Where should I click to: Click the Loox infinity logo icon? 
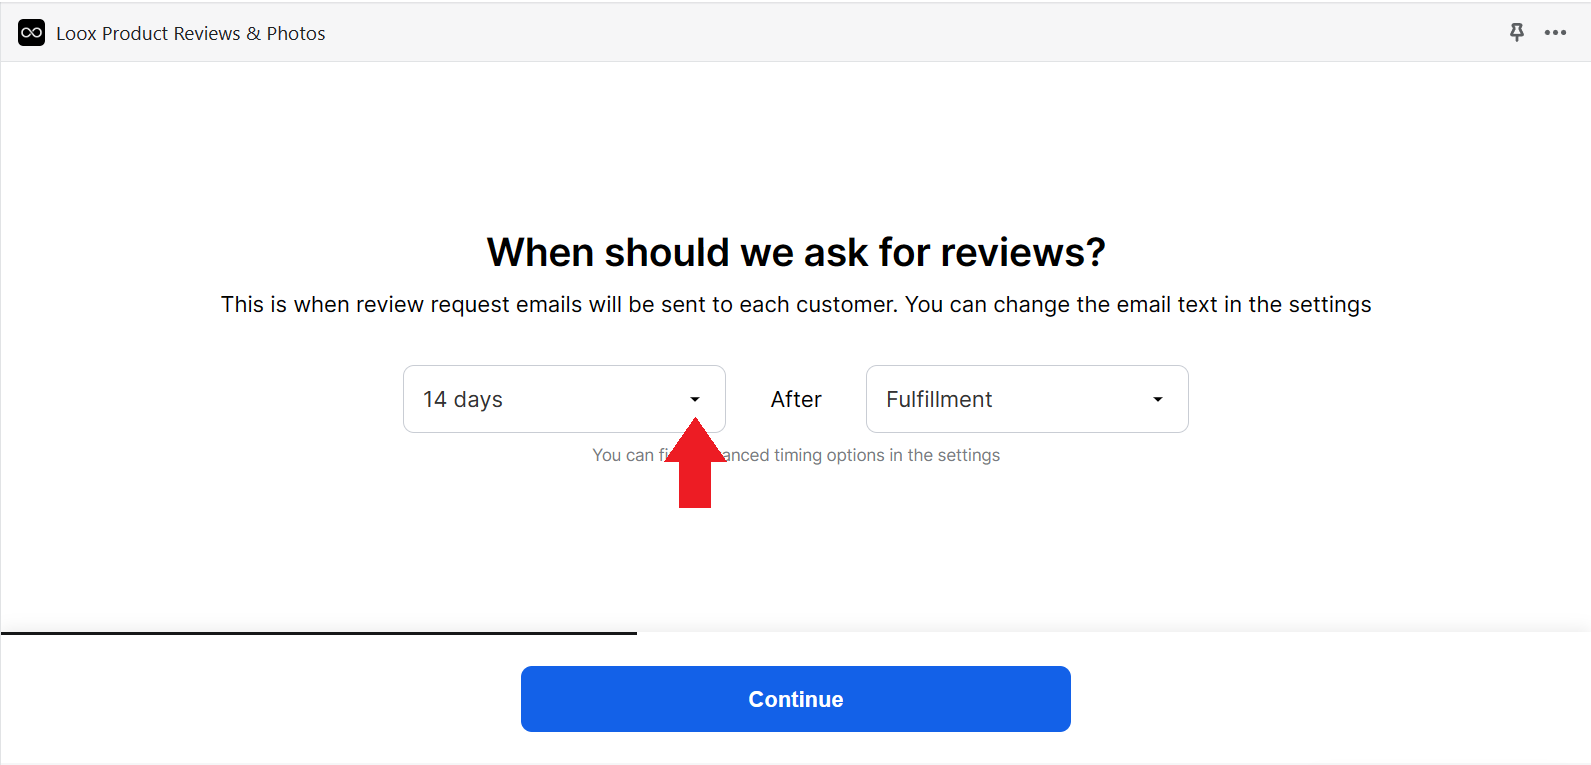[31, 33]
